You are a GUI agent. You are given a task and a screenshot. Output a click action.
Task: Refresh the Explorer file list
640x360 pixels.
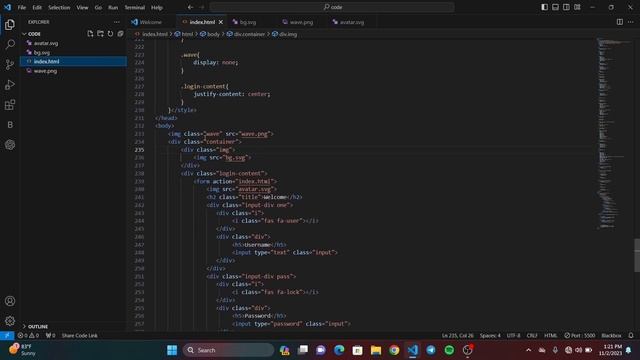tap(110, 34)
